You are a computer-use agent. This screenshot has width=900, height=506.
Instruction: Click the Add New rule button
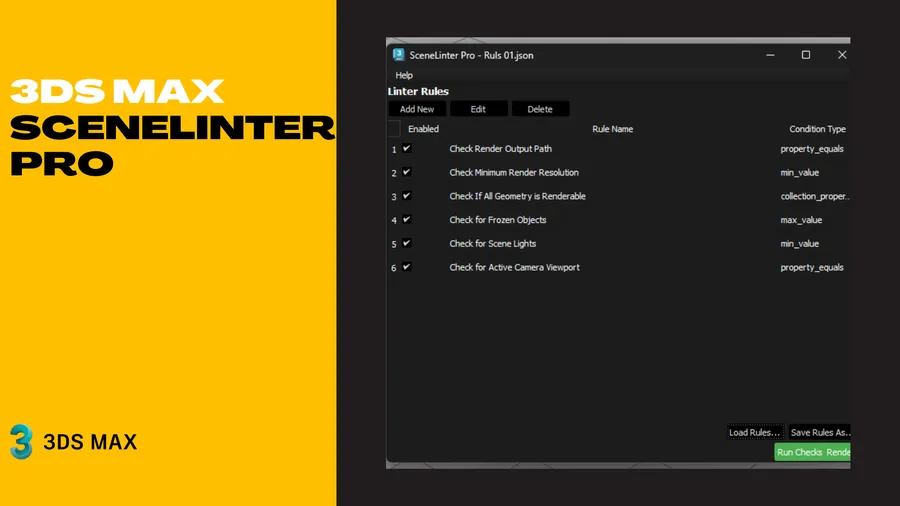[x=417, y=109]
